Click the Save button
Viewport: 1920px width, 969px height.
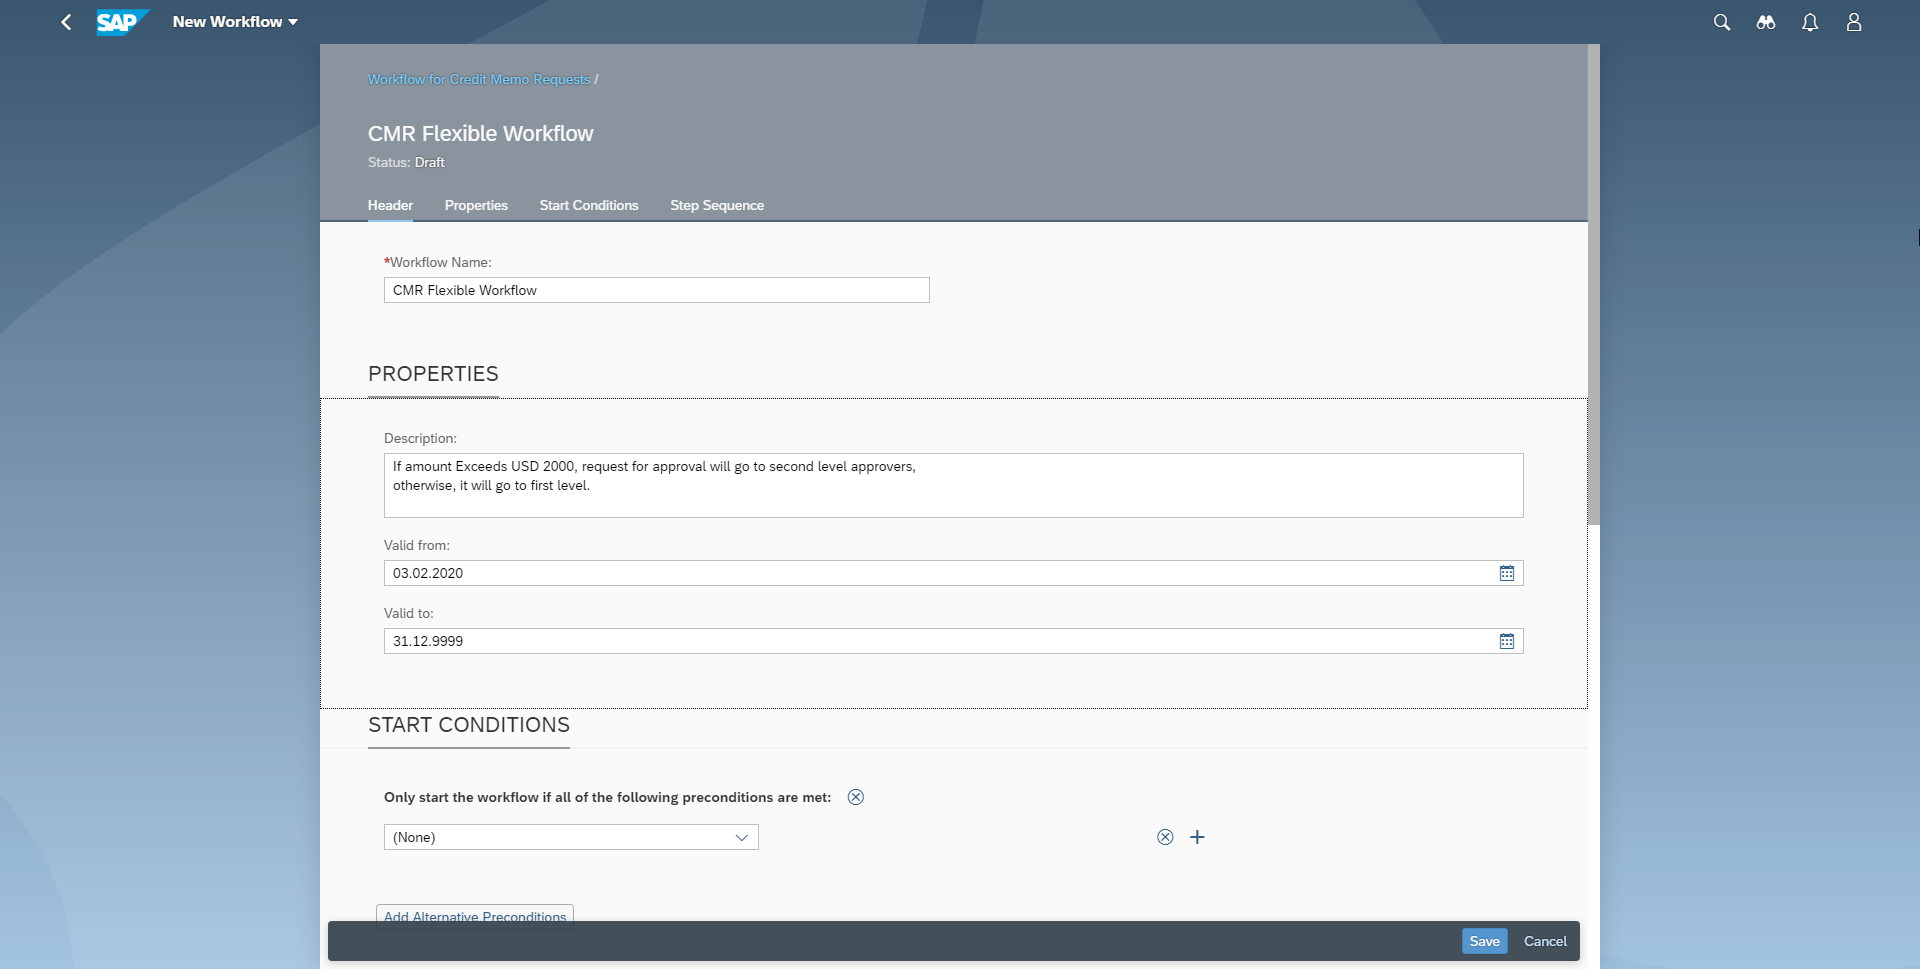[x=1484, y=941]
